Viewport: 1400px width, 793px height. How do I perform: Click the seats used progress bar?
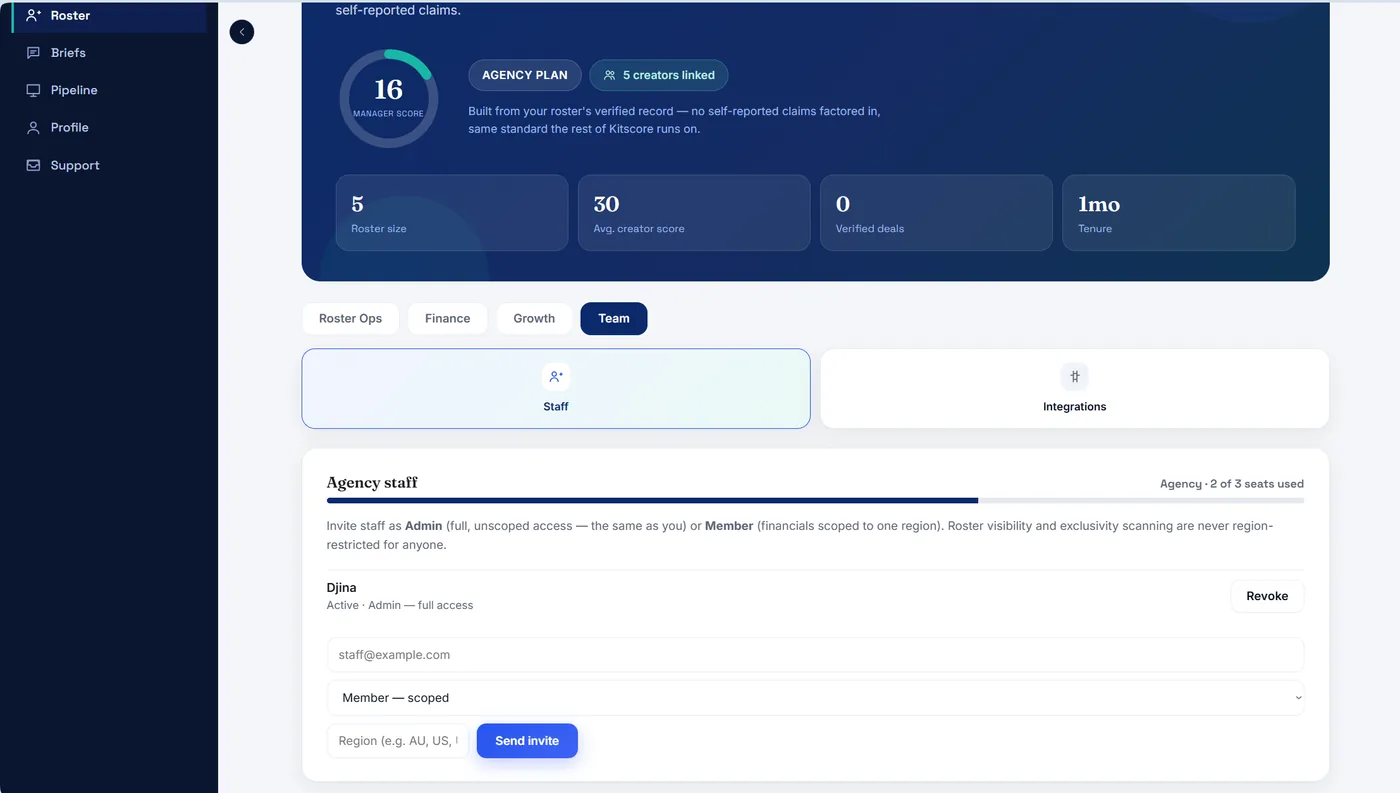[x=815, y=500]
